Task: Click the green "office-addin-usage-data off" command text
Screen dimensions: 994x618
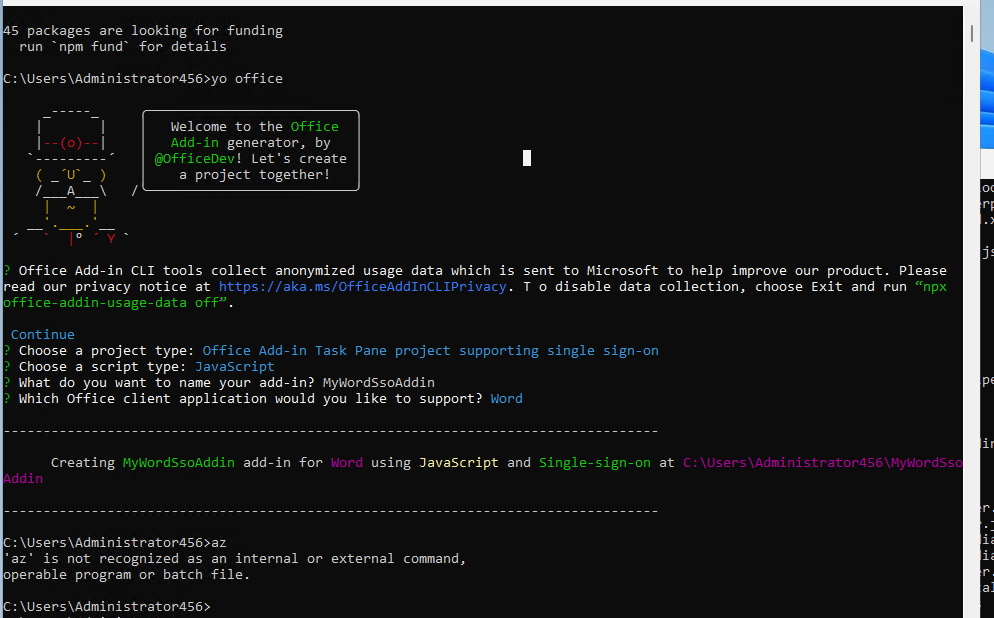Action: (112, 303)
